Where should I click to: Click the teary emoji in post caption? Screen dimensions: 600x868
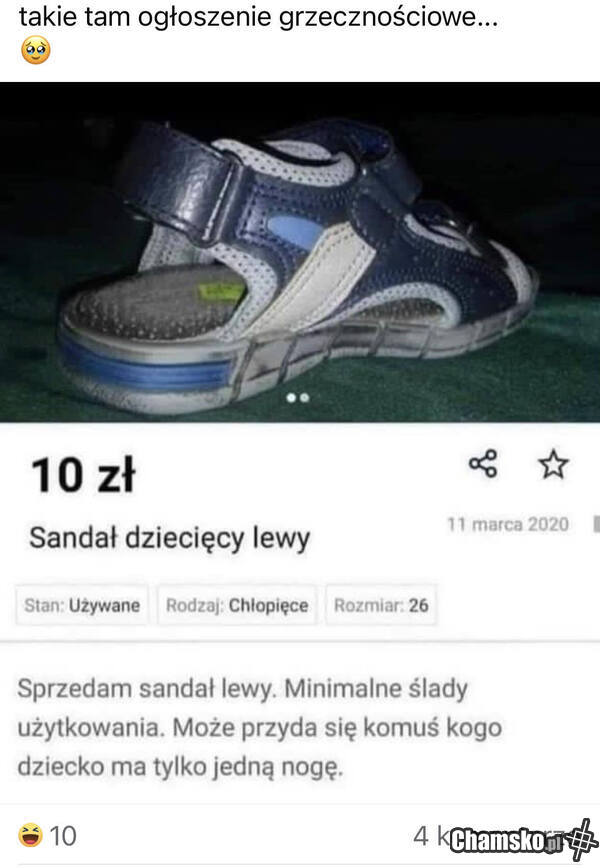(x=35, y=50)
